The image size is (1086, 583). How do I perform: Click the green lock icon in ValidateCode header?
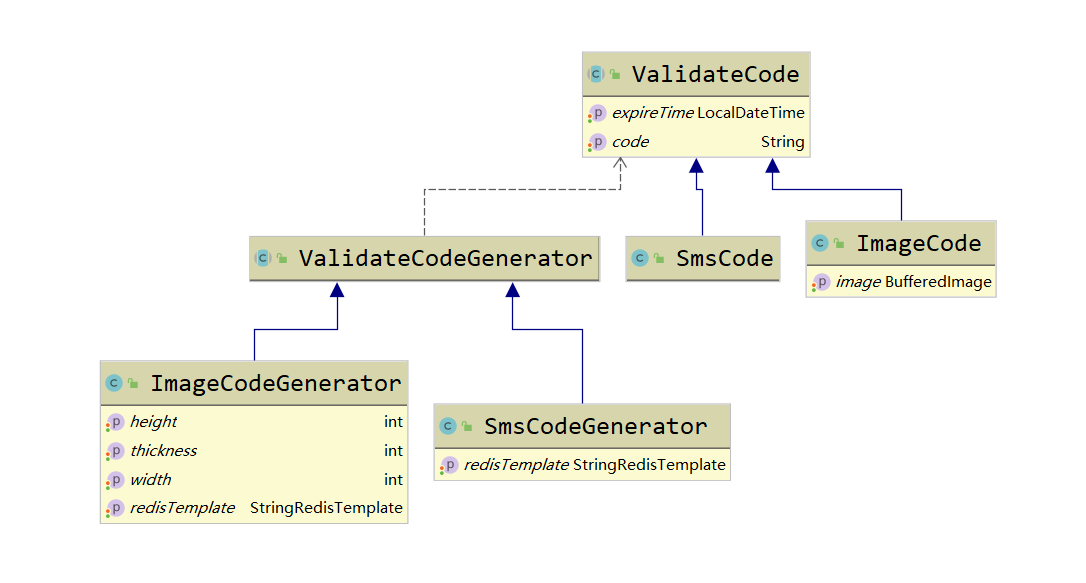[x=615, y=73]
